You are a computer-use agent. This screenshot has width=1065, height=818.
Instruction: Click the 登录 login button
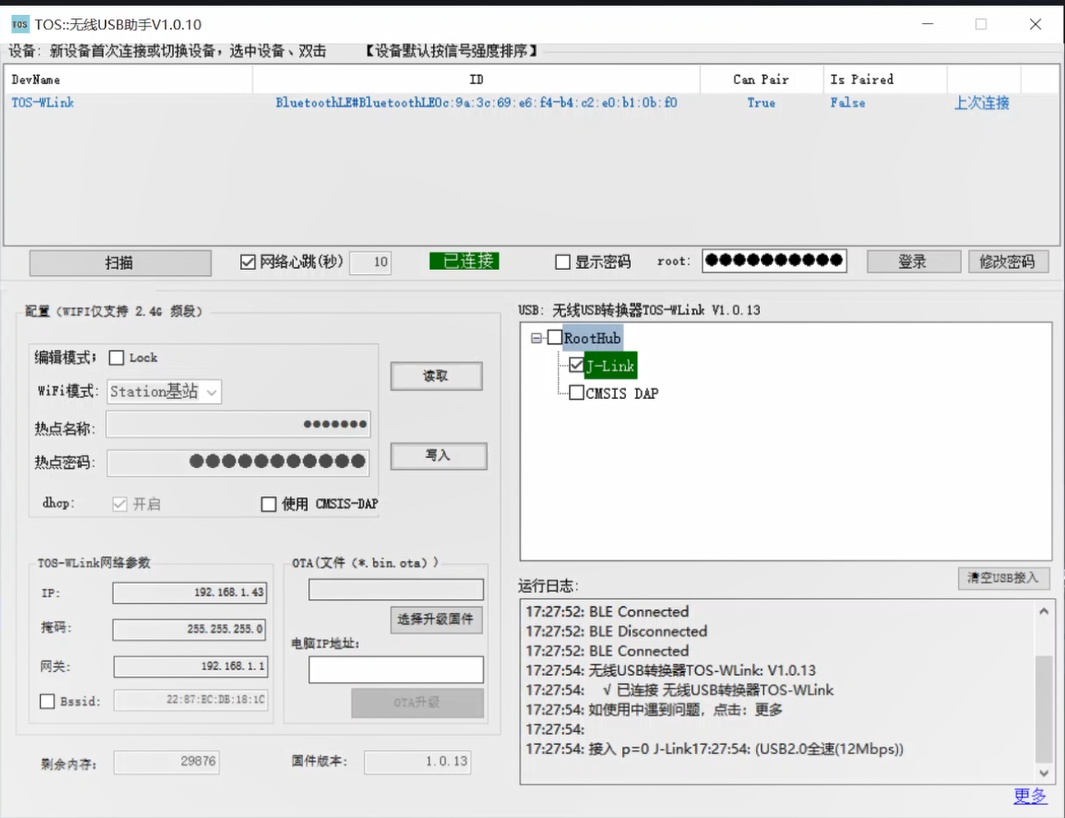pos(914,262)
